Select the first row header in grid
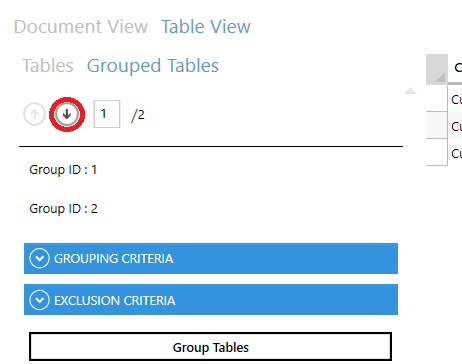462x364 pixels. [437, 98]
